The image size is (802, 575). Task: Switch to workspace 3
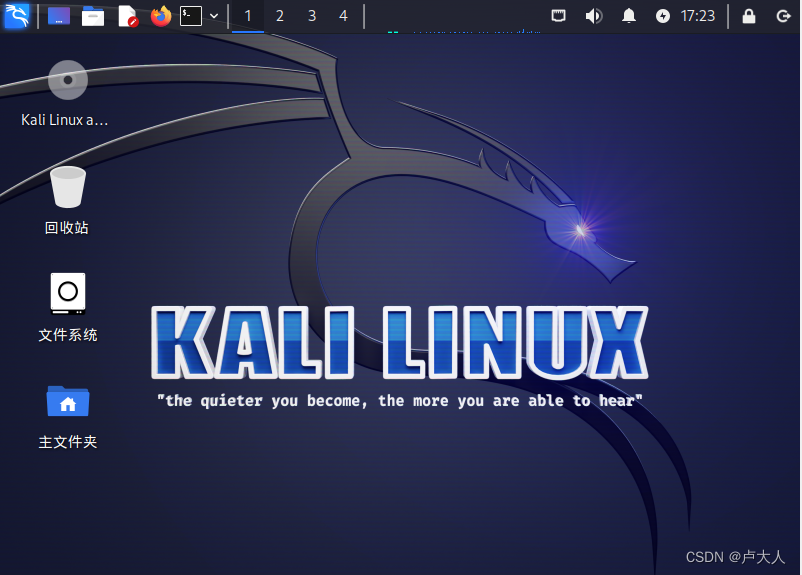[312, 16]
